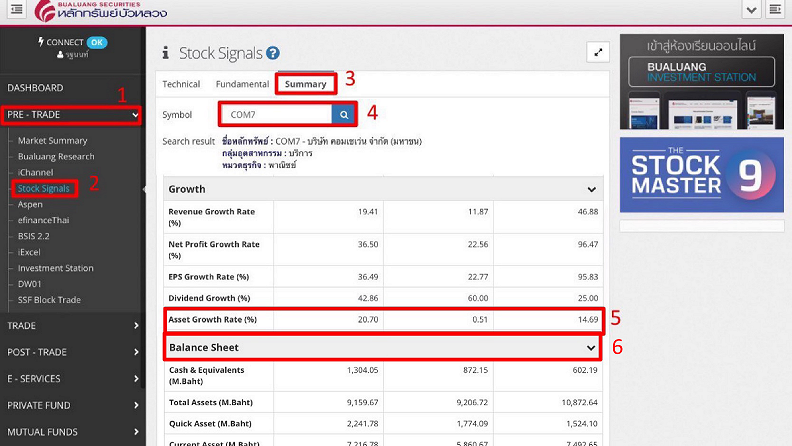The image size is (792, 446).
Task: Click the hamburger menu icon at top left
Action: (15, 11)
